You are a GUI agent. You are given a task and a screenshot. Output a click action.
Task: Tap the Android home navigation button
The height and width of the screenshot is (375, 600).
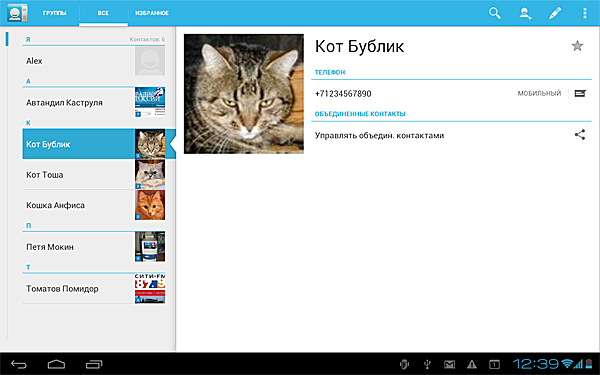(56, 364)
